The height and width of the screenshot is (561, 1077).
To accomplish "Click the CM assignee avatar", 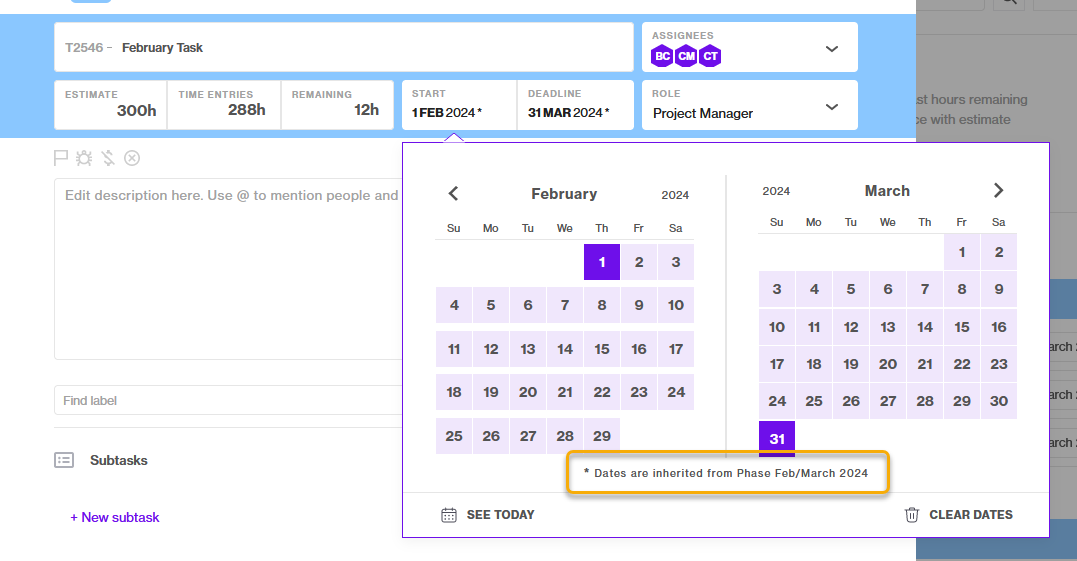I will tap(686, 56).
